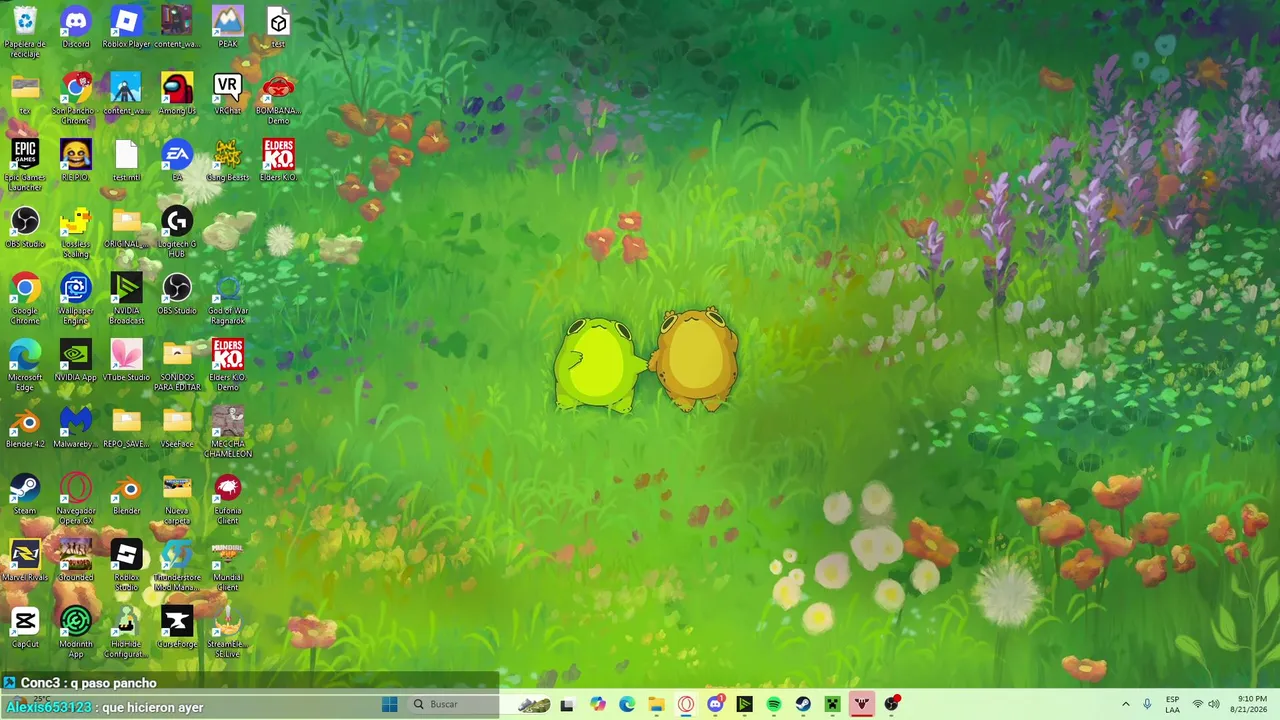Launch the CapCut desktop shortcut

25,629
